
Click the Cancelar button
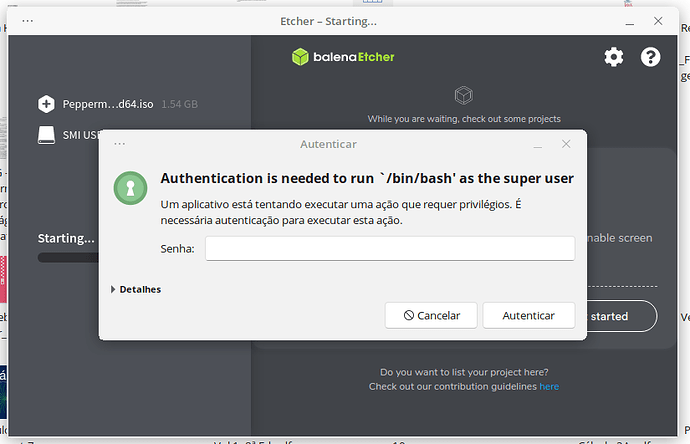coord(431,315)
